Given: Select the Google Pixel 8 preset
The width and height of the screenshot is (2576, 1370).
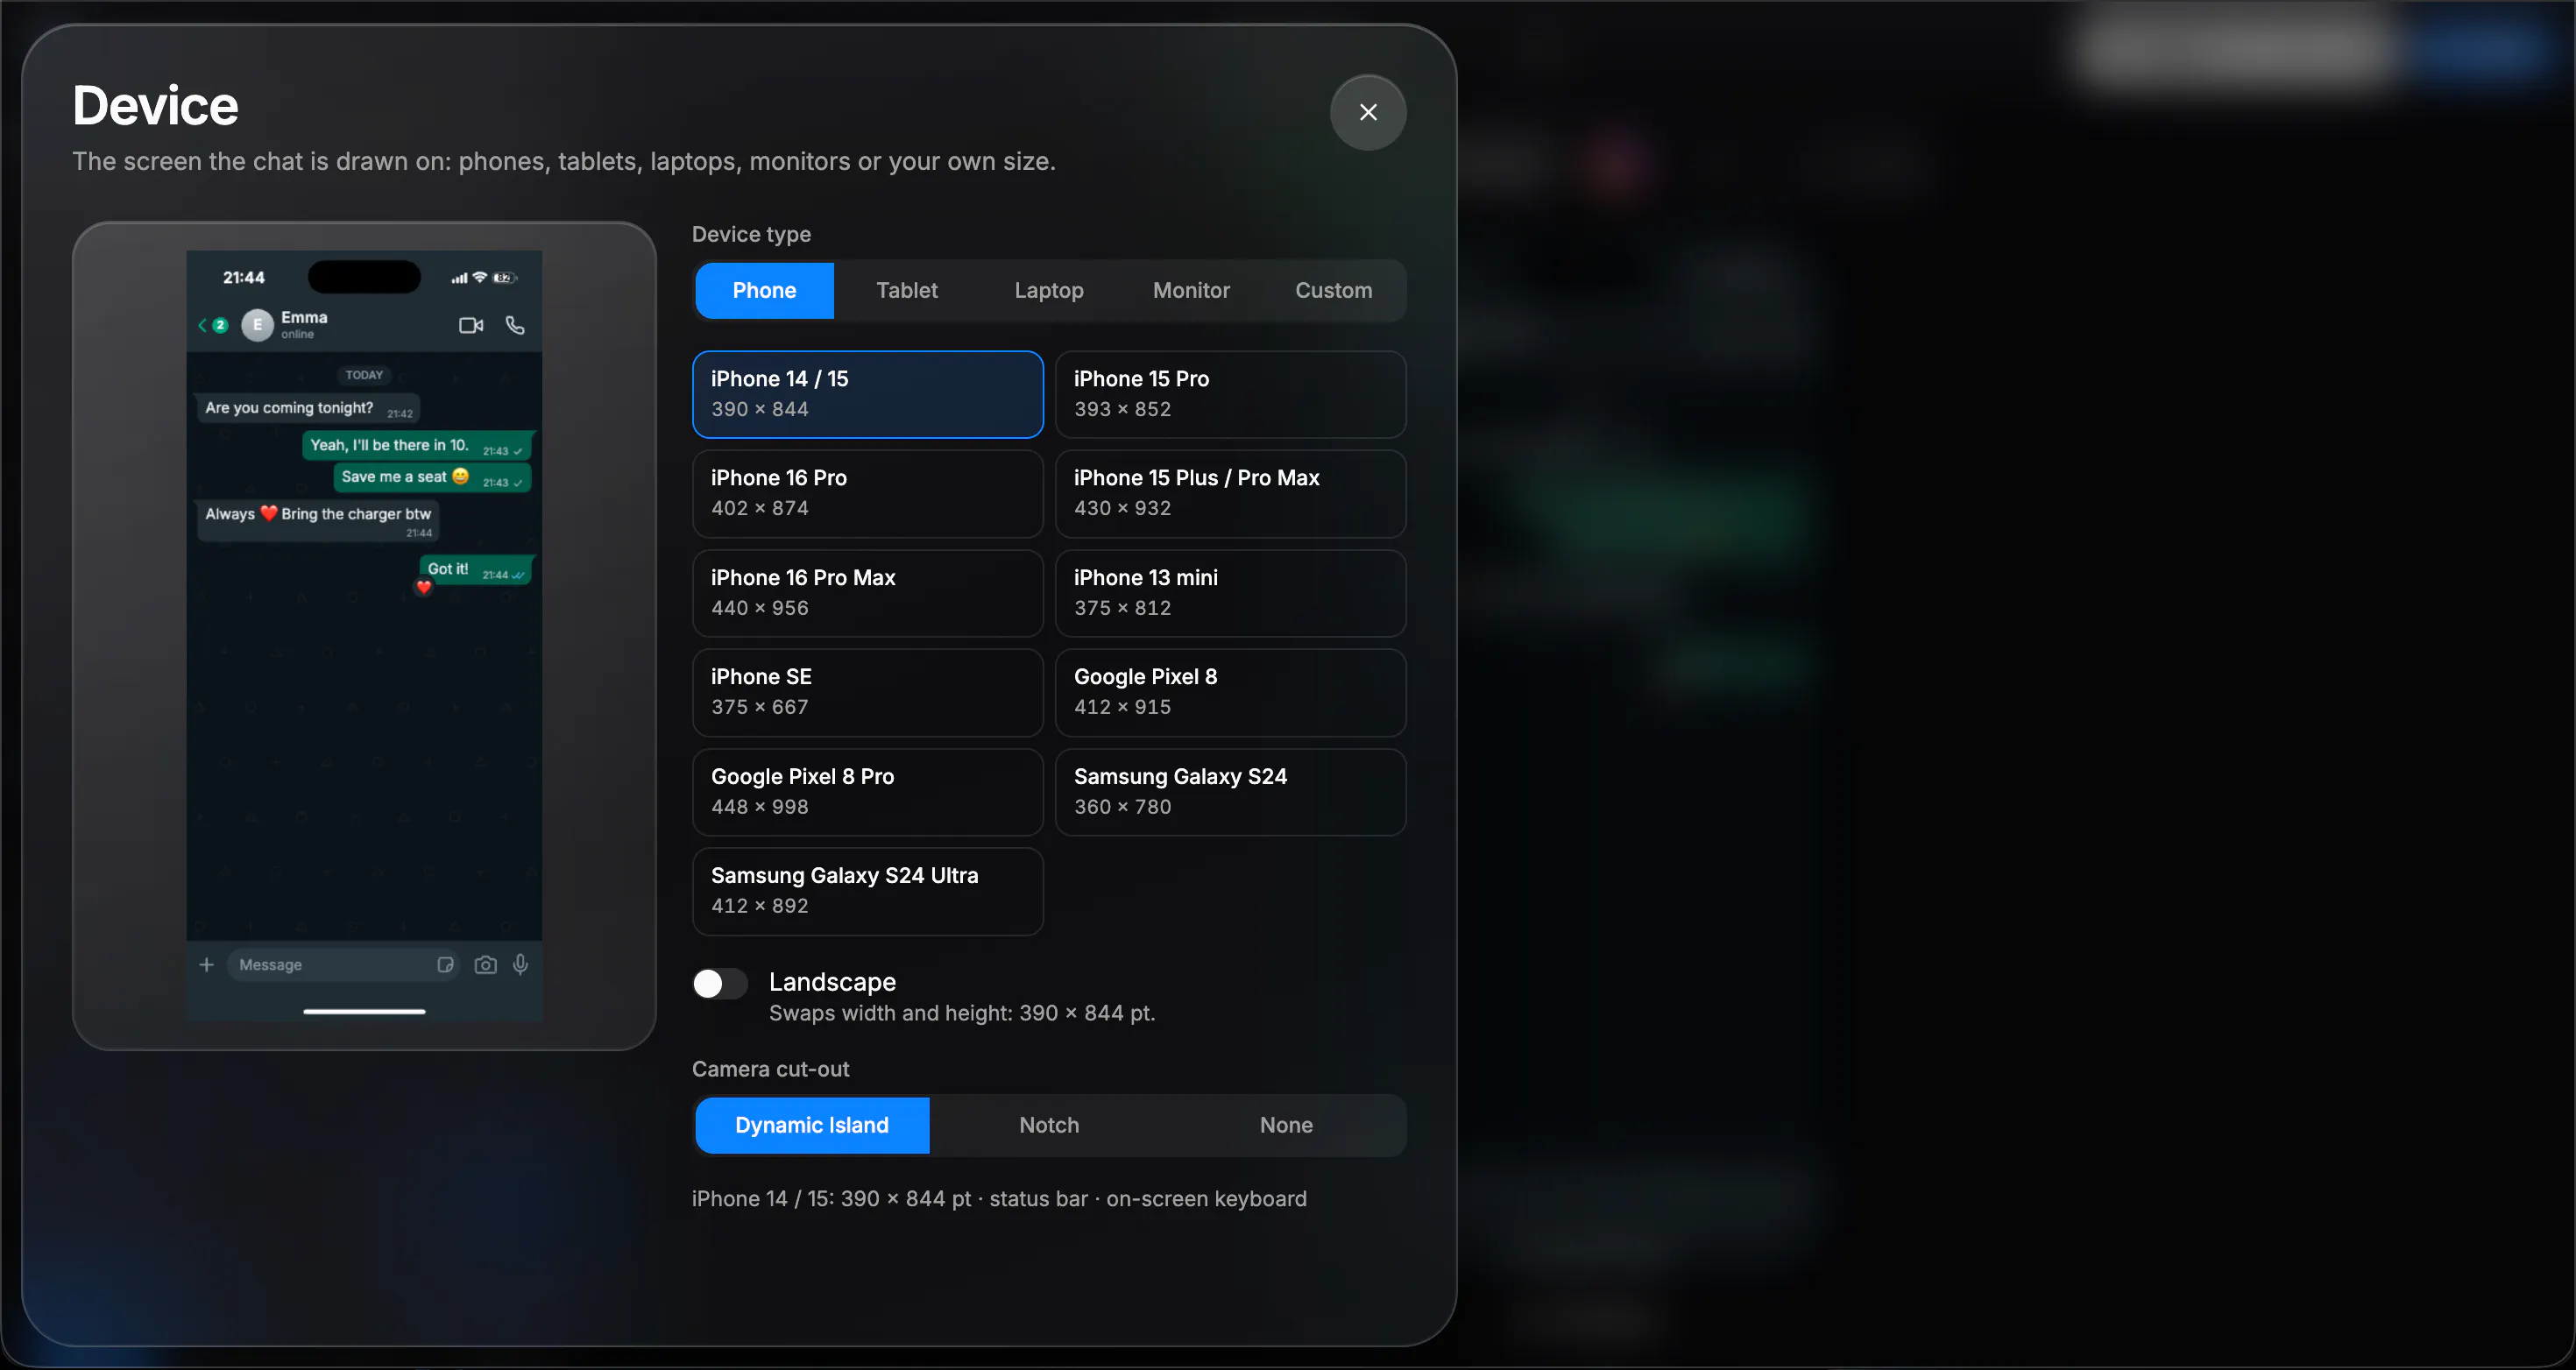Looking at the screenshot, I should click(x=1230, y=692).
